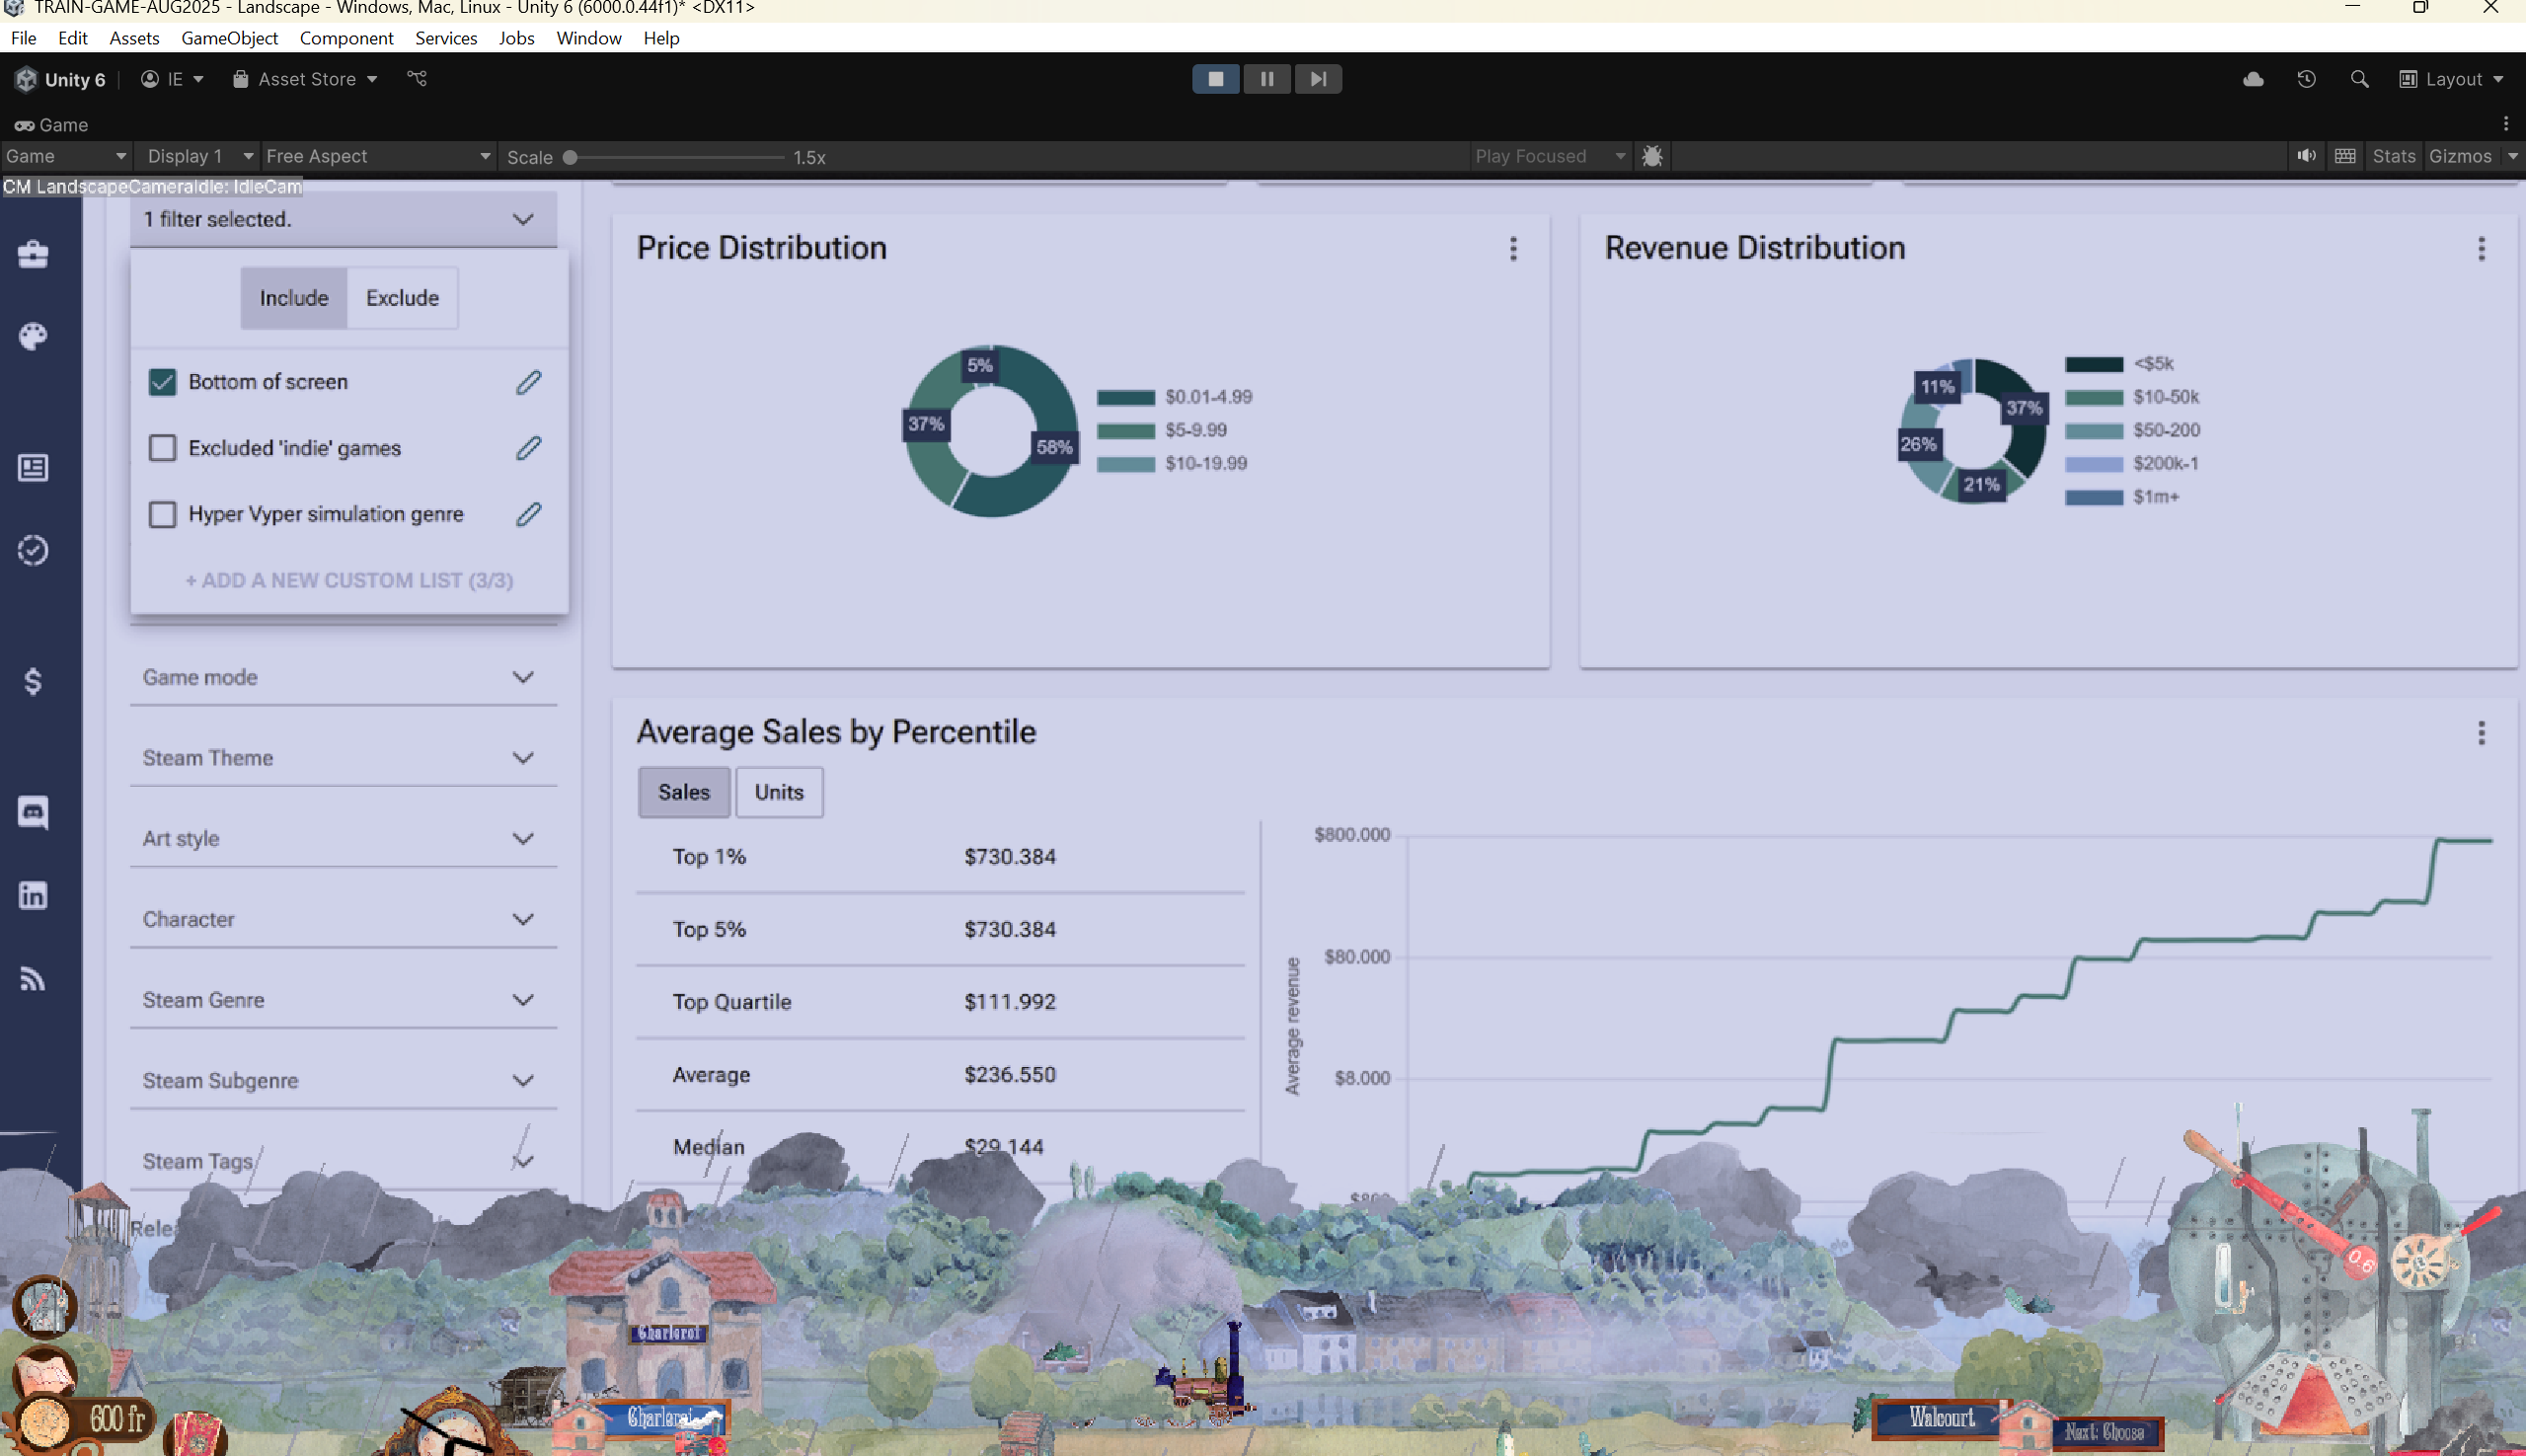The width and height of the screenshot is (2526, 1456).
Task: Open the Display 1 dropdown
Action: (198, 156)
